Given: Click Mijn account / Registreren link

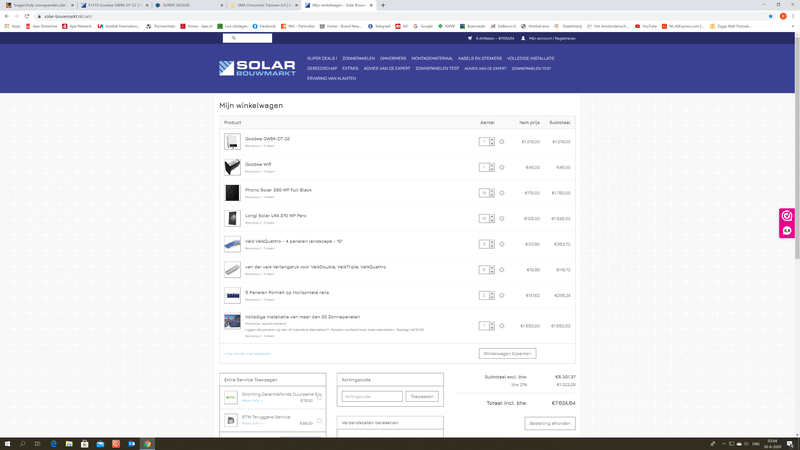Looking at the screenshot, I should (x=552, y=38).
